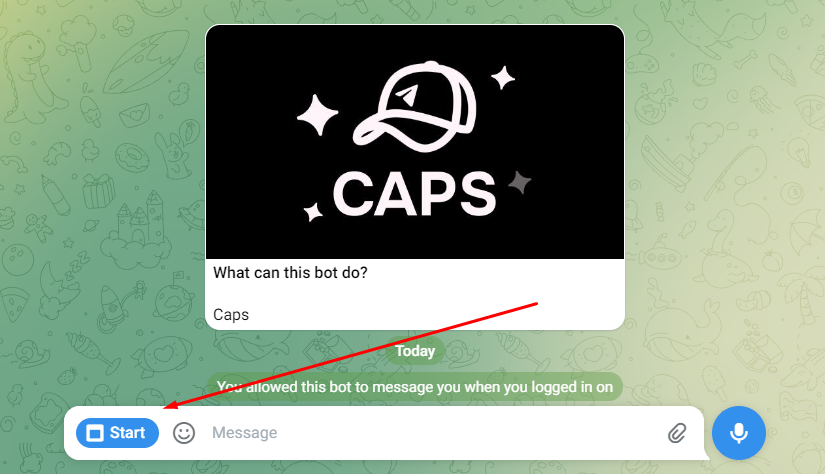825x474 pixels.
Task: Click the window icon inside Start button
Action: click(95, 433)
